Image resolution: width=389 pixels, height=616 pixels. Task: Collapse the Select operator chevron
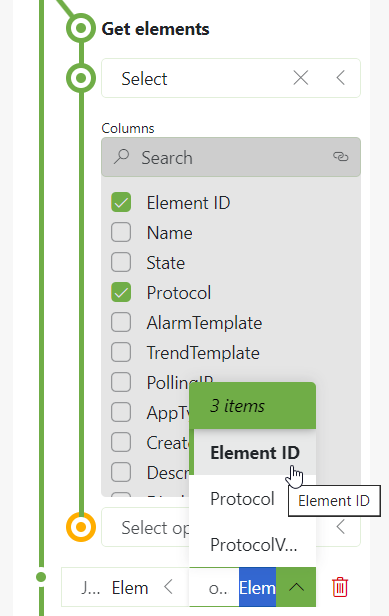tap(341, 78)
